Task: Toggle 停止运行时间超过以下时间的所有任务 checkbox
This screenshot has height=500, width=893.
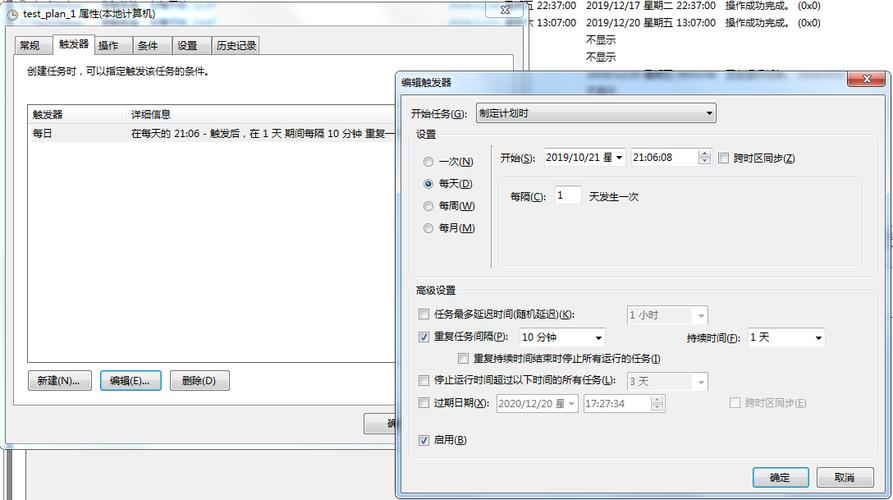Action: [x=424, y=380]
